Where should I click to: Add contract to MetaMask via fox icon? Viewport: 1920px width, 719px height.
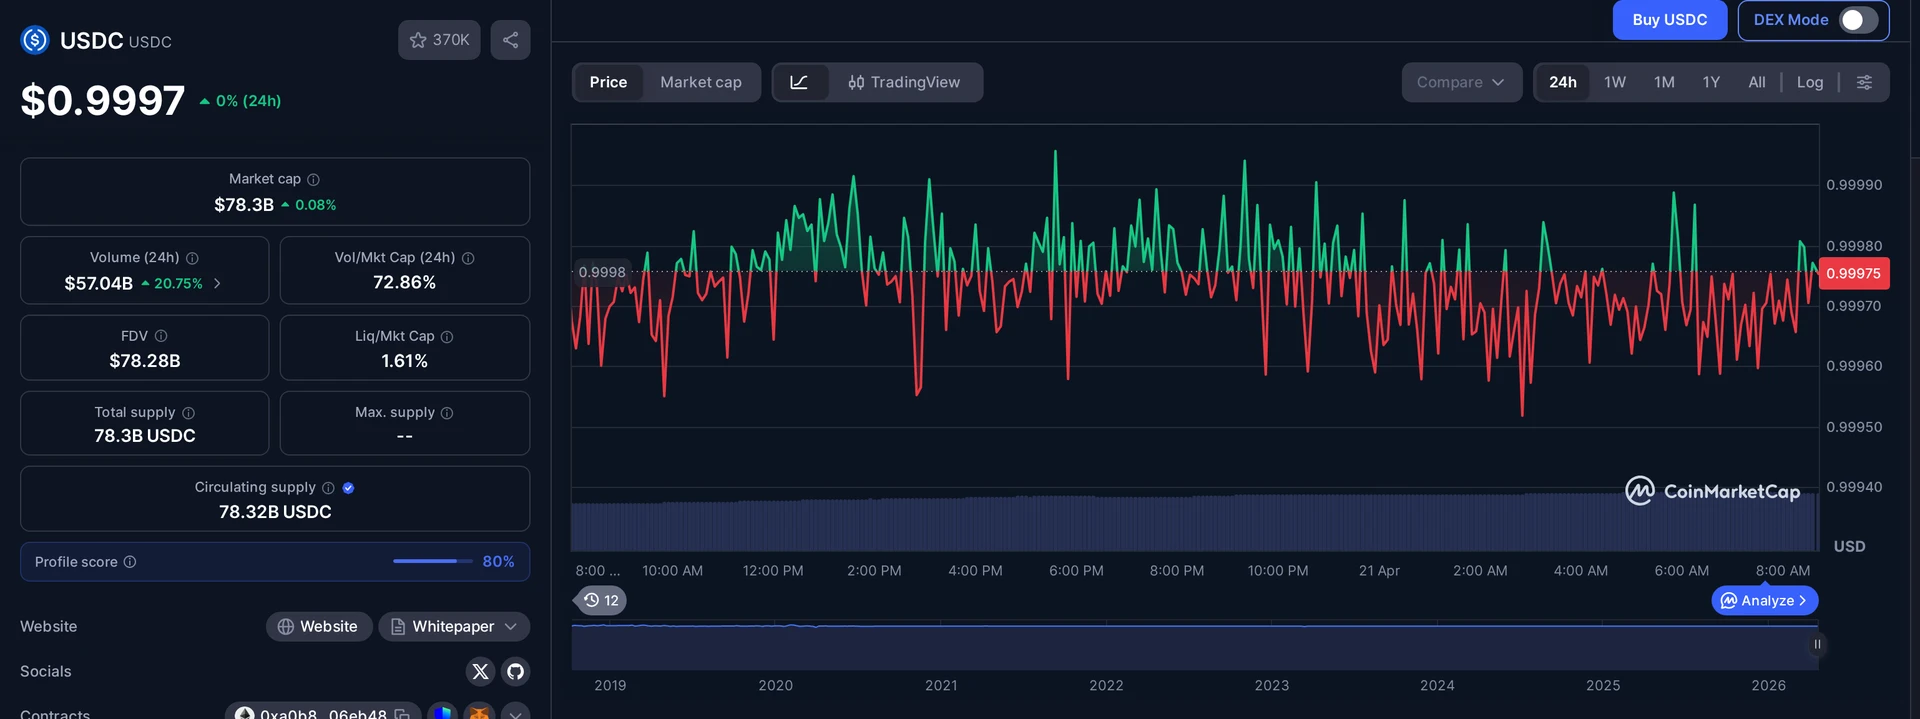pos(480,712)
